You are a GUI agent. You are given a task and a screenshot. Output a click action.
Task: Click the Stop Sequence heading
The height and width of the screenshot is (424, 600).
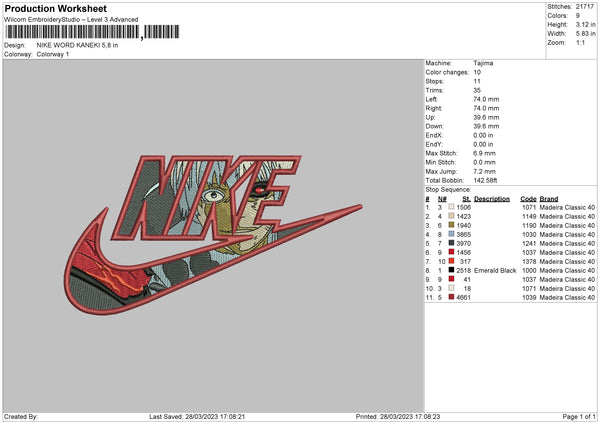448,190
